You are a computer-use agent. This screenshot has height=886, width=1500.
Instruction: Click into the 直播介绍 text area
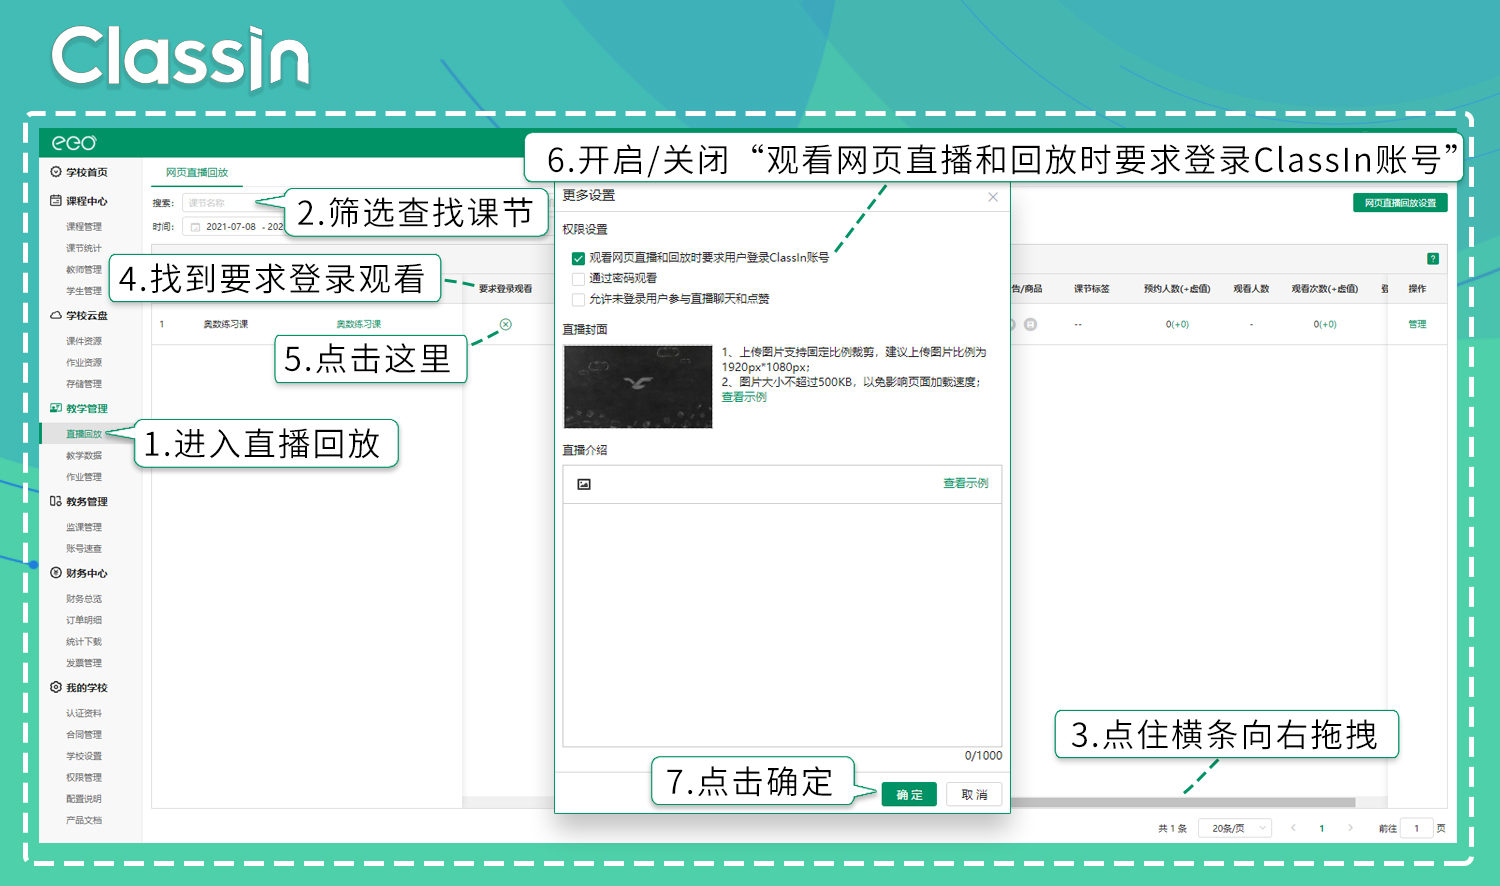[782, 625]
